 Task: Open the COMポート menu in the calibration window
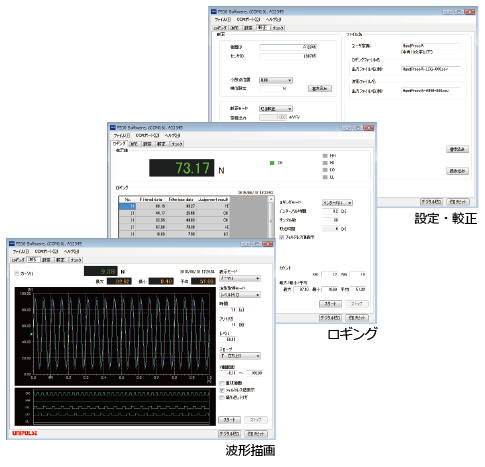click(248, 20)
